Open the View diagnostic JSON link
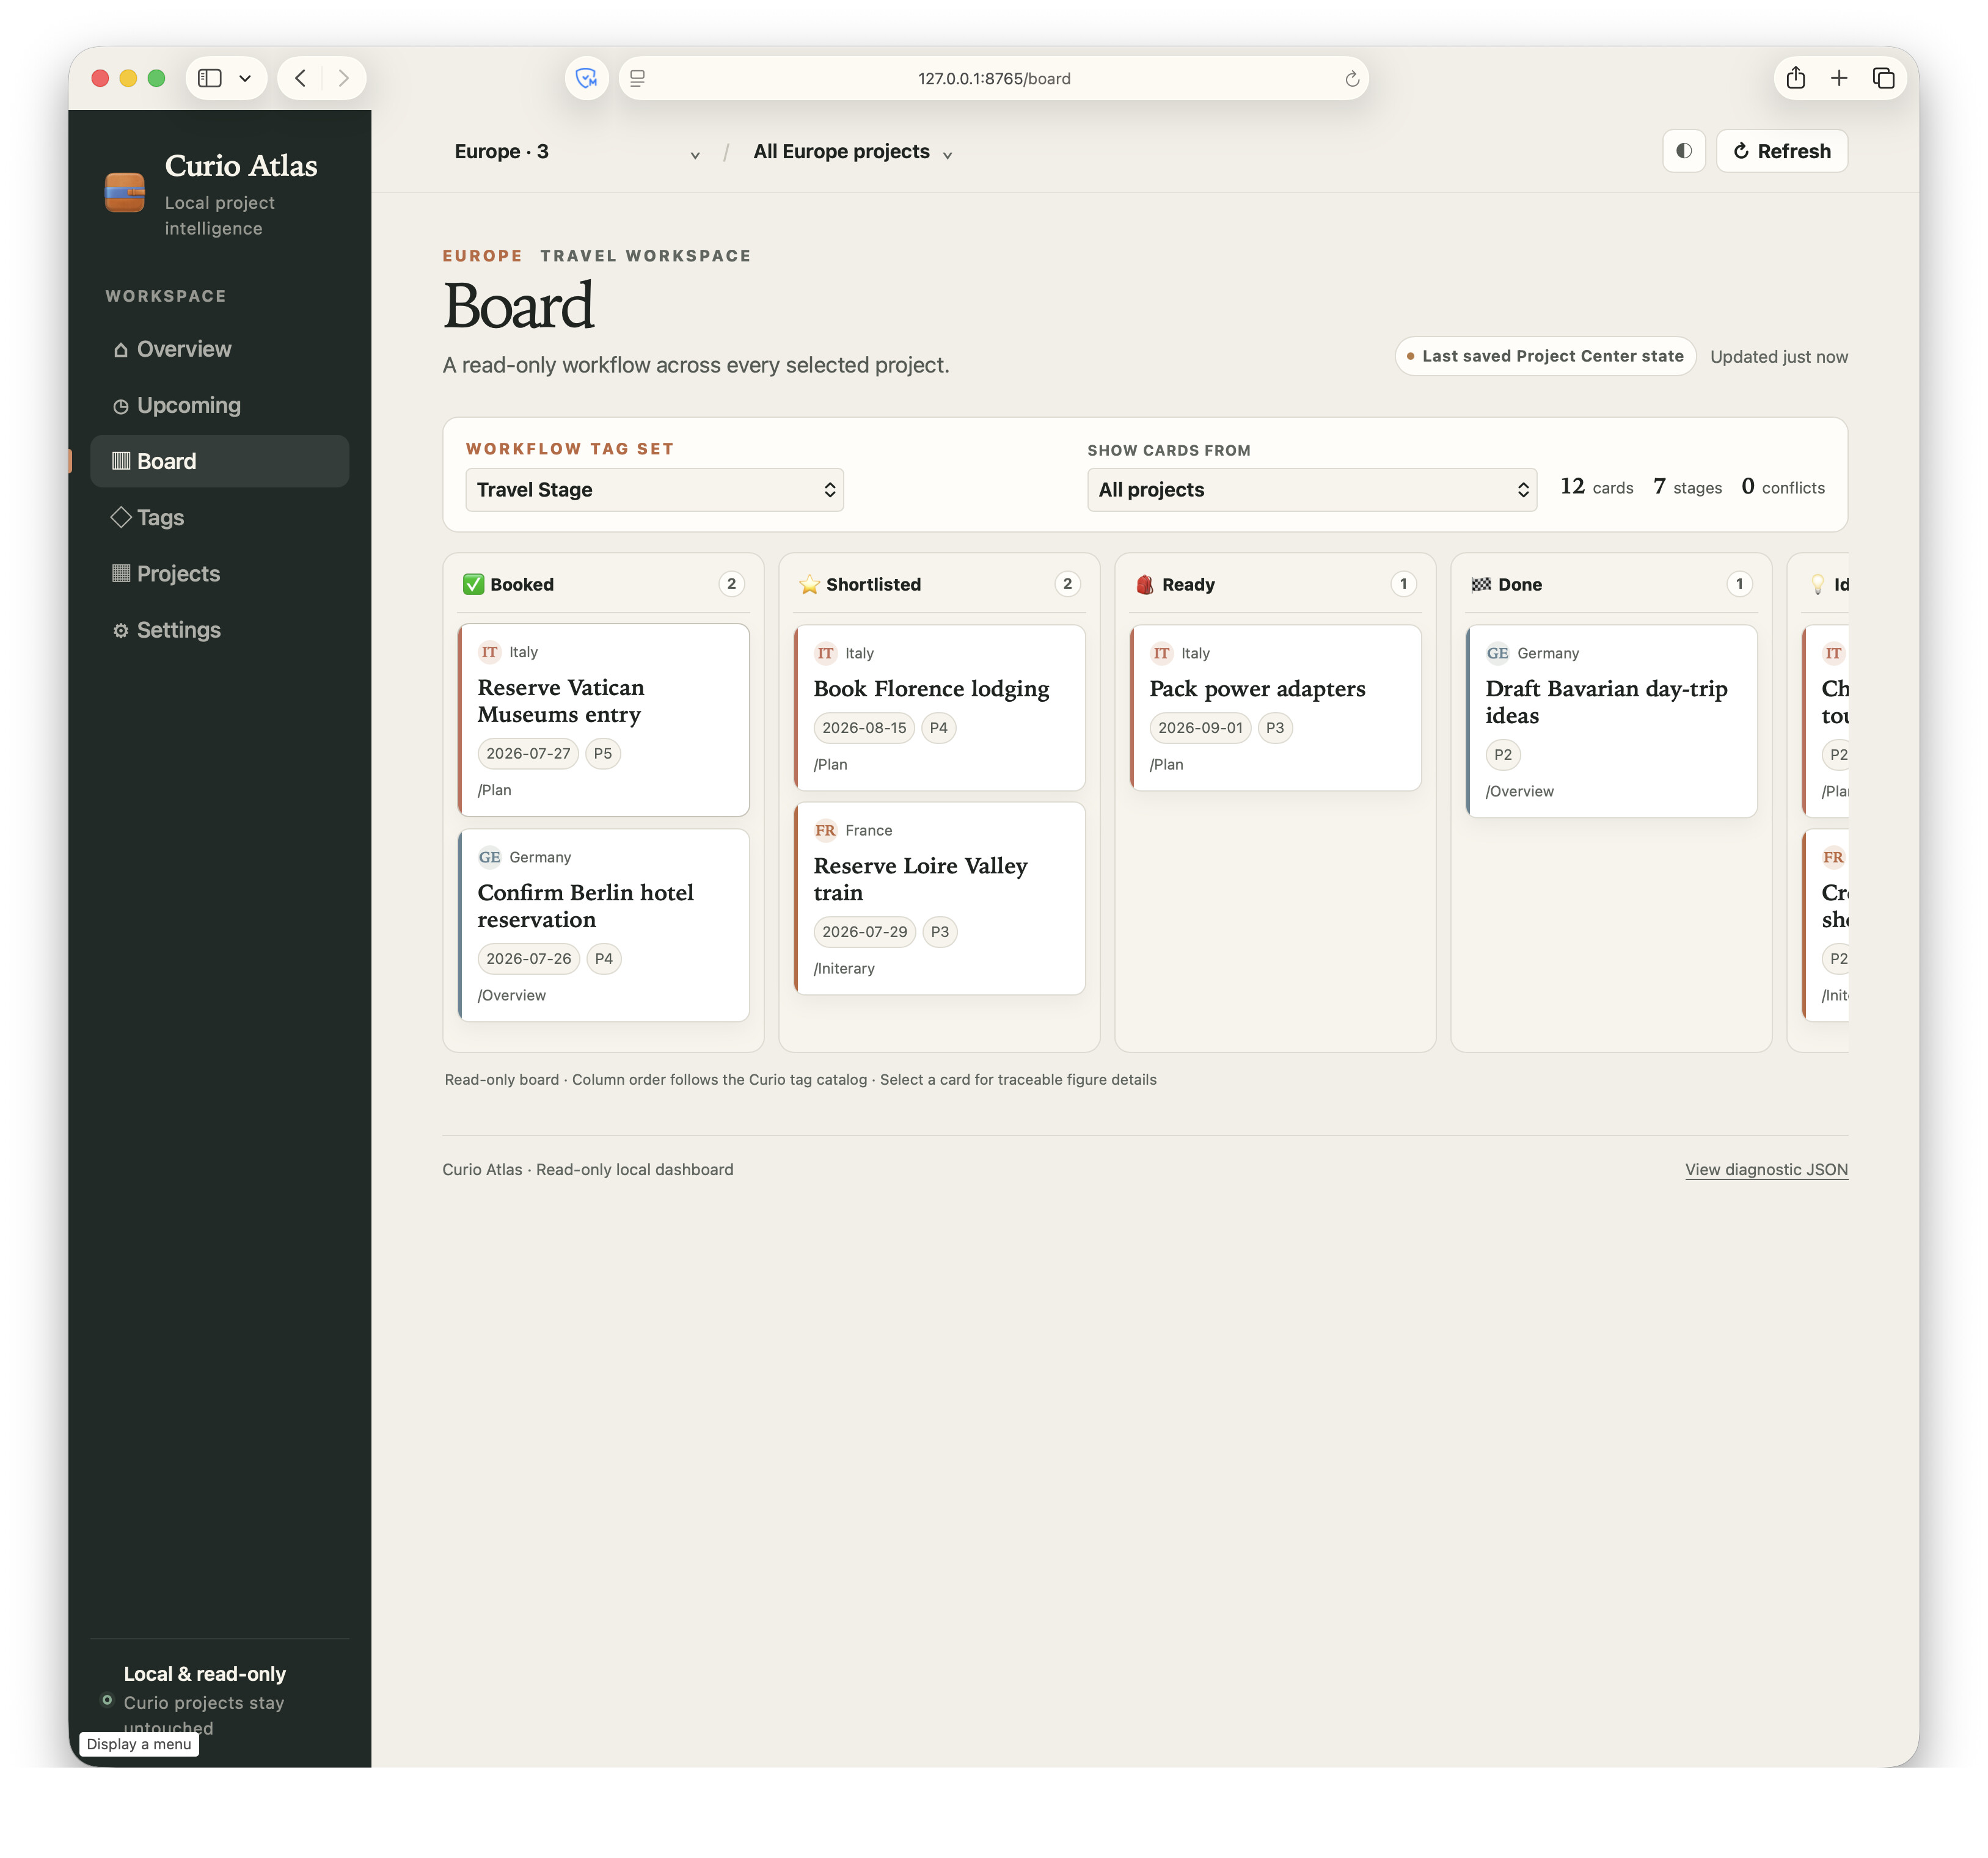 click(1766, 1170)
